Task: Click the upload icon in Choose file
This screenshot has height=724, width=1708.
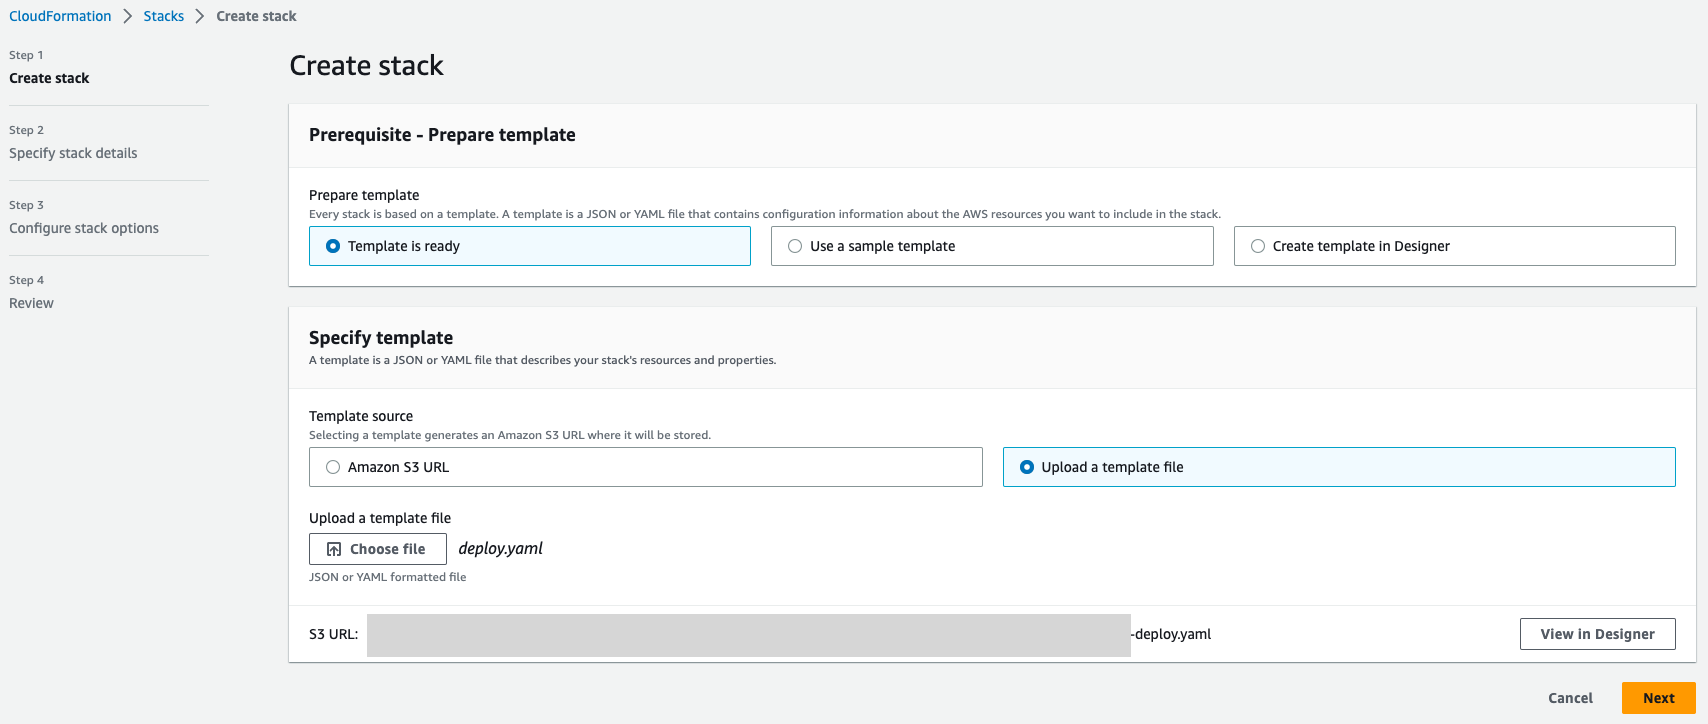Action: (334, 549)
